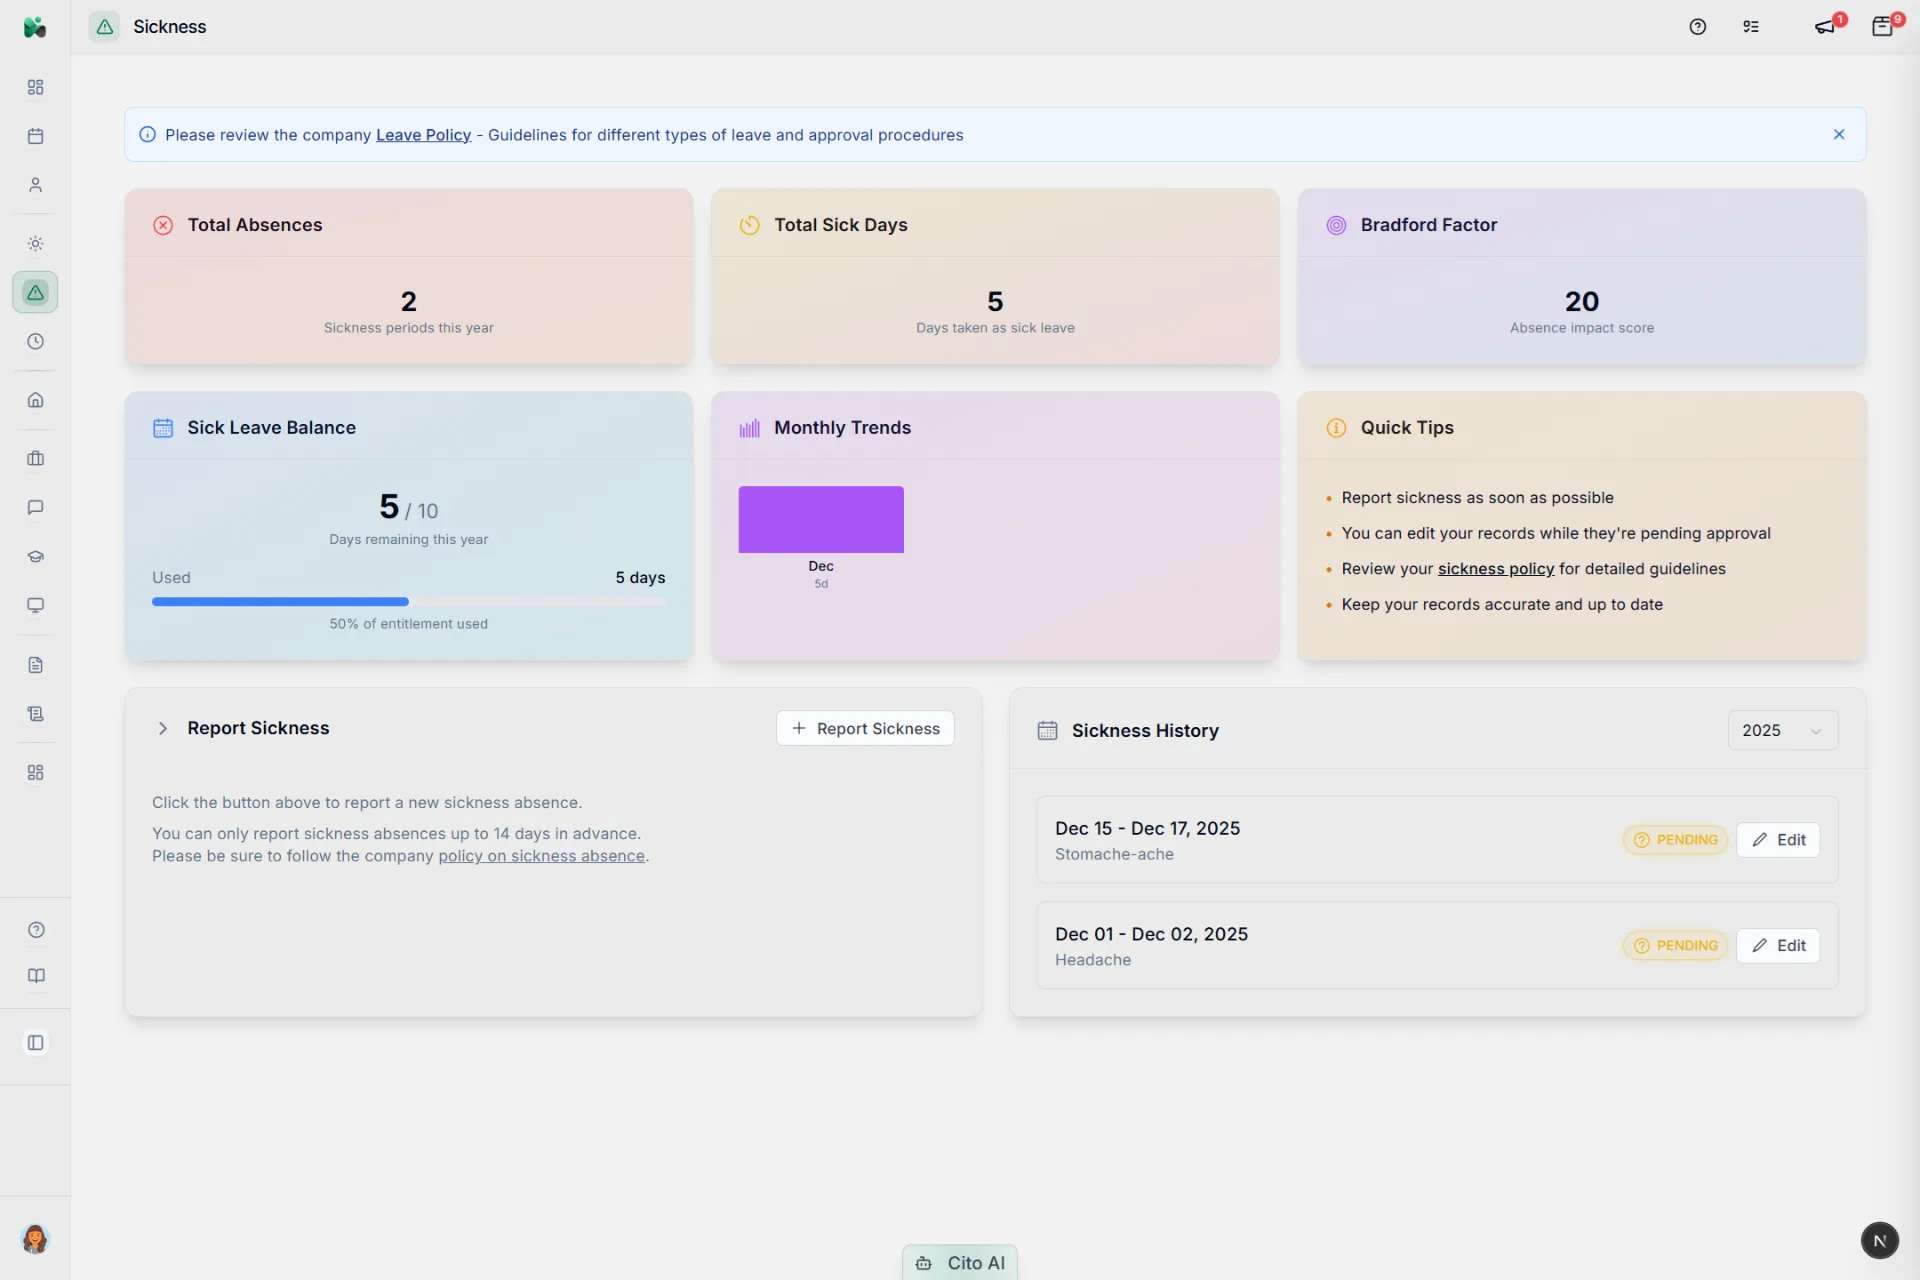Open the open-book guide icon in sidebar
1920x1280 pixels.
(36, 976)
